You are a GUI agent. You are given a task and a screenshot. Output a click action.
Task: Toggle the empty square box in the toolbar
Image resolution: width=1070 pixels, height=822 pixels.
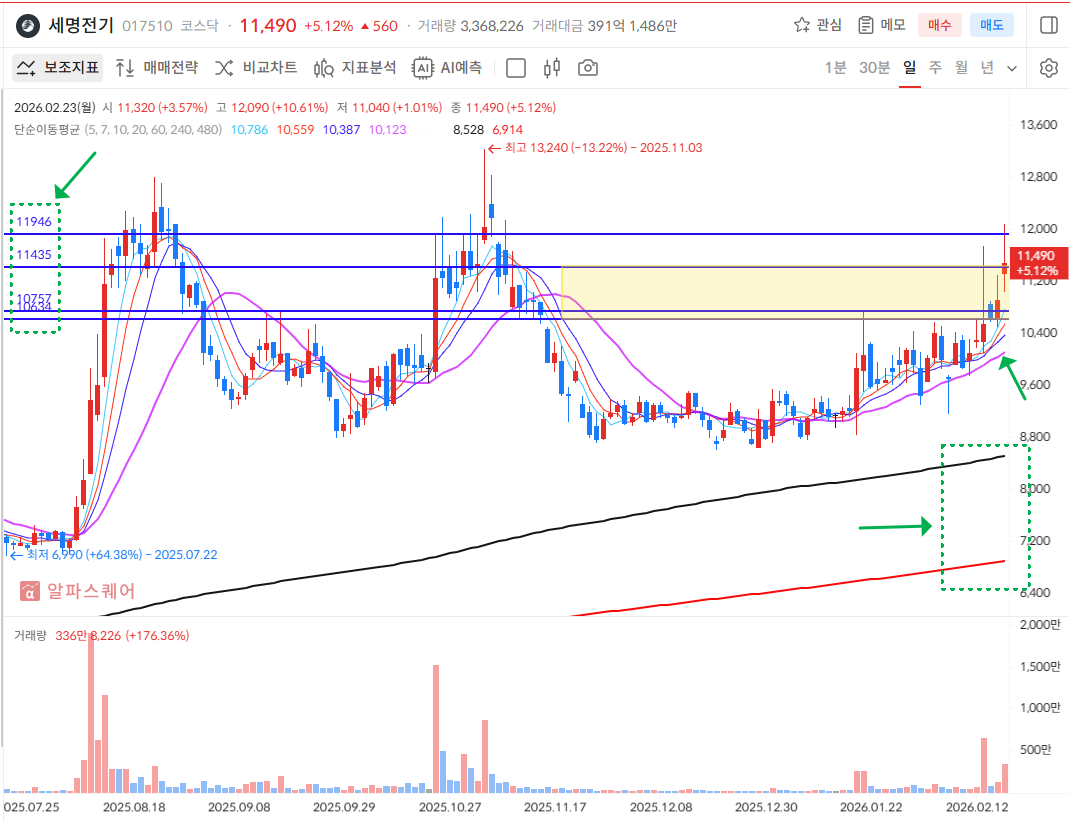click(x=516, y=68)
